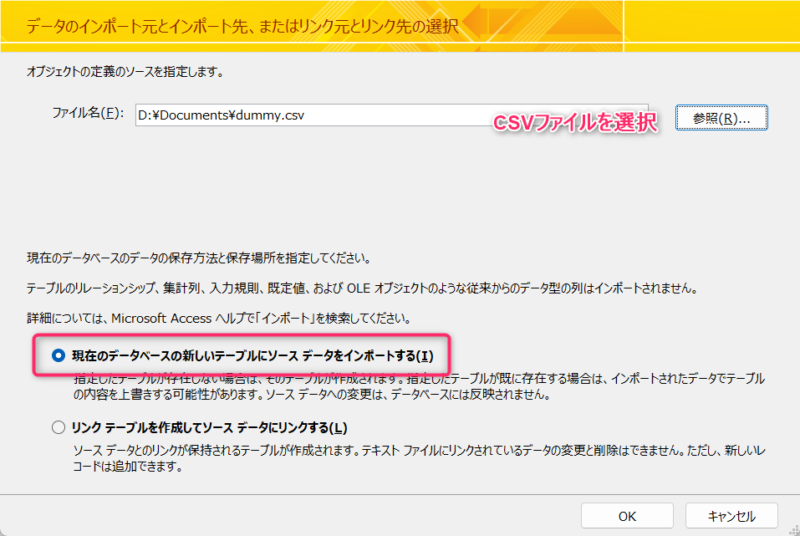Click the ファイル名(F): label
The image size is (800, 536).
(88, 113)
